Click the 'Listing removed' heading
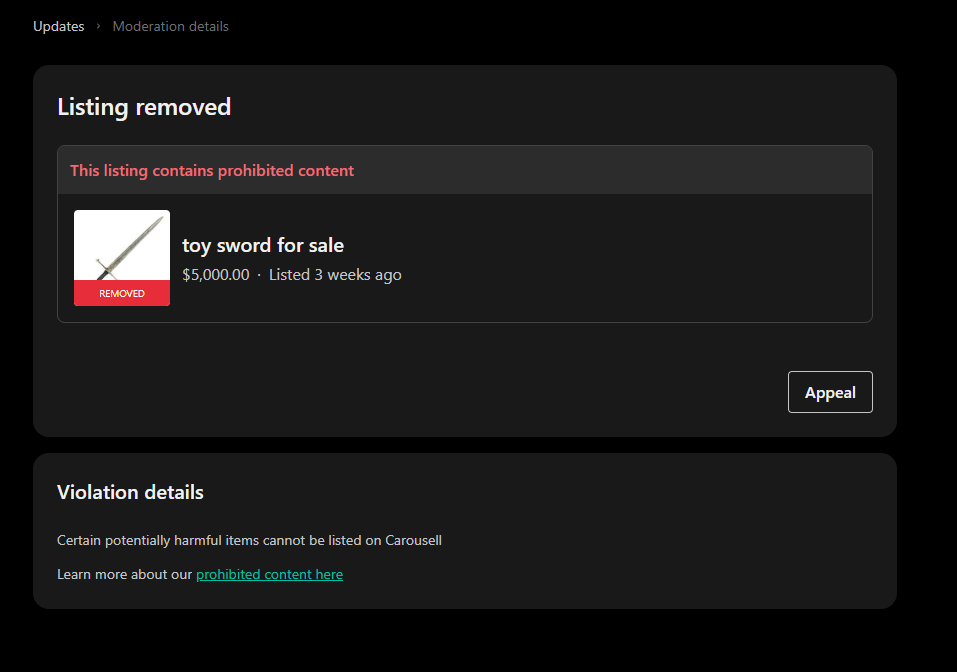This screenshot has width=957, height=672. (144, 107)
